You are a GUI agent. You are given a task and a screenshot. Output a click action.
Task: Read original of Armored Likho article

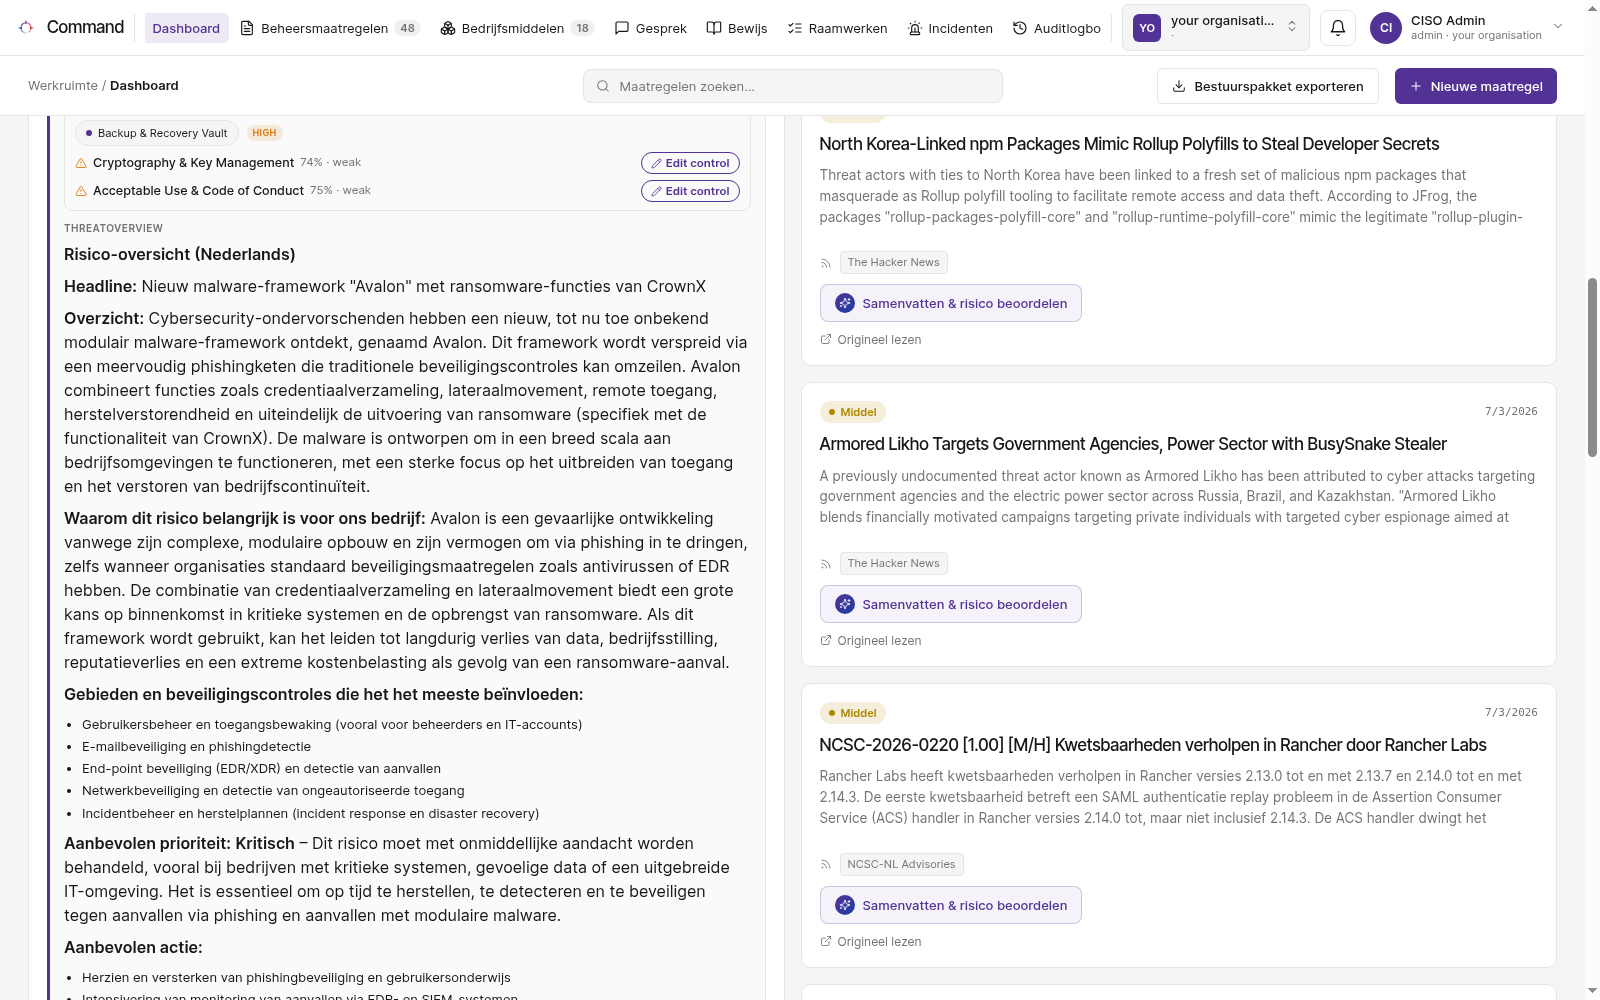pos(871,640)
